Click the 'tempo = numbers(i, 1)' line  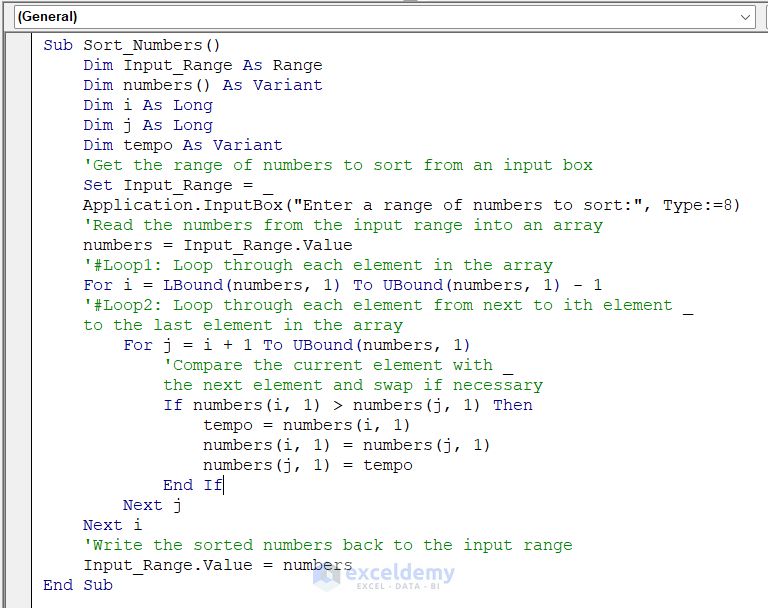point(307,425)
